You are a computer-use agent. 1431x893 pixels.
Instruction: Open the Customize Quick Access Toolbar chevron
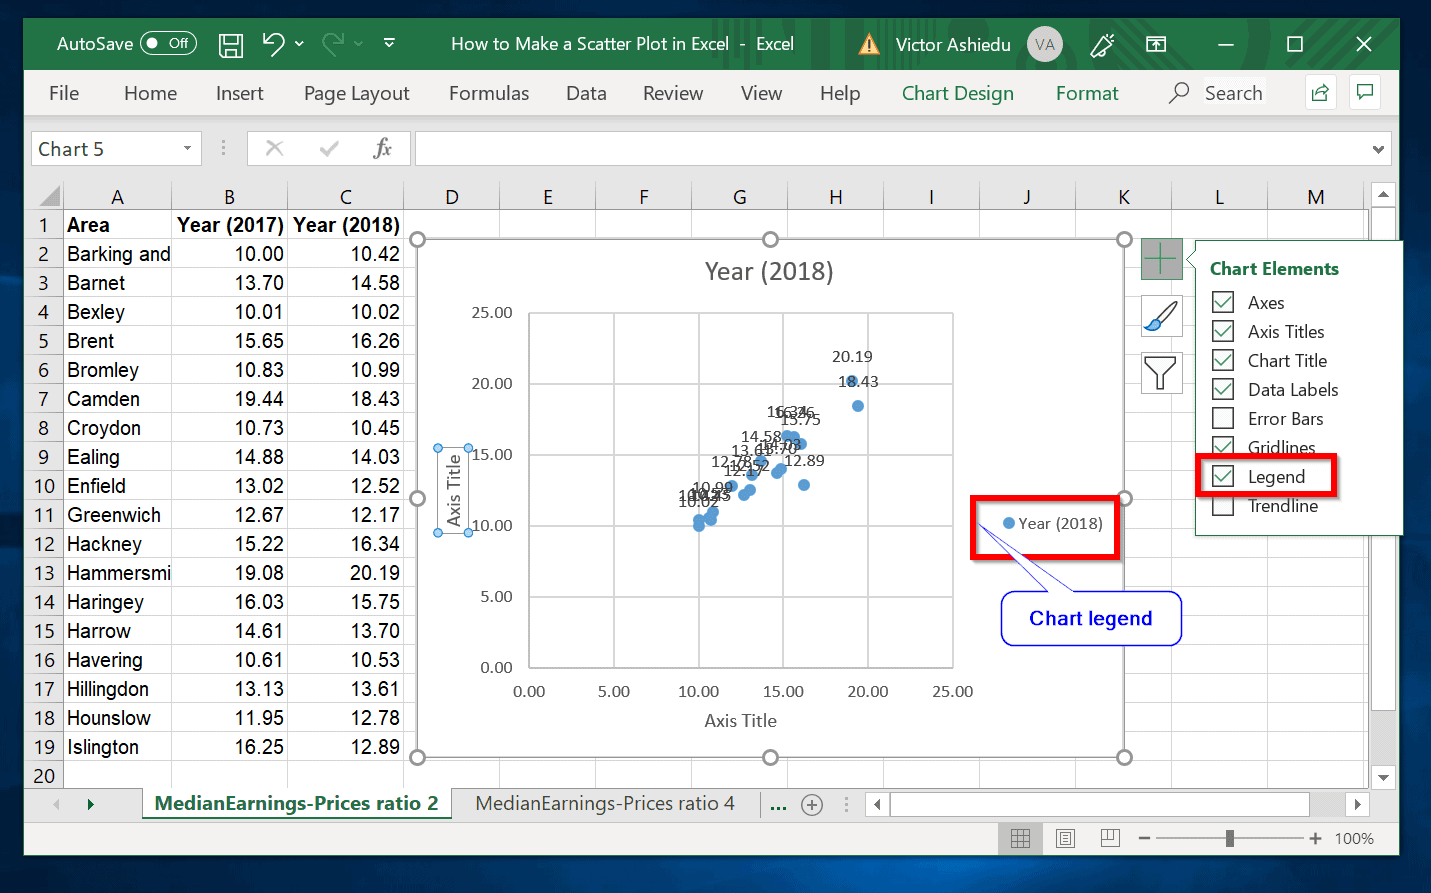(x=389, y=44)
